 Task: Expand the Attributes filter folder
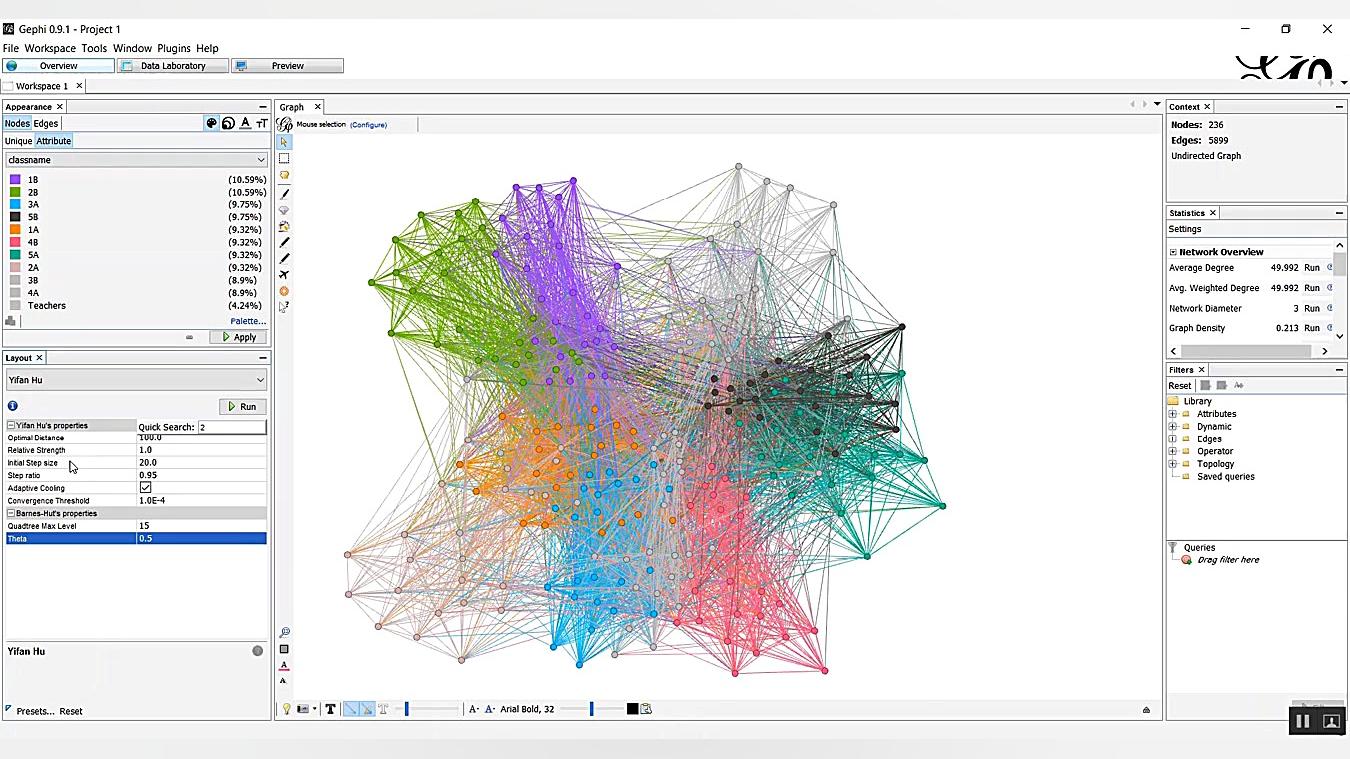click(x=1173, y=414)
